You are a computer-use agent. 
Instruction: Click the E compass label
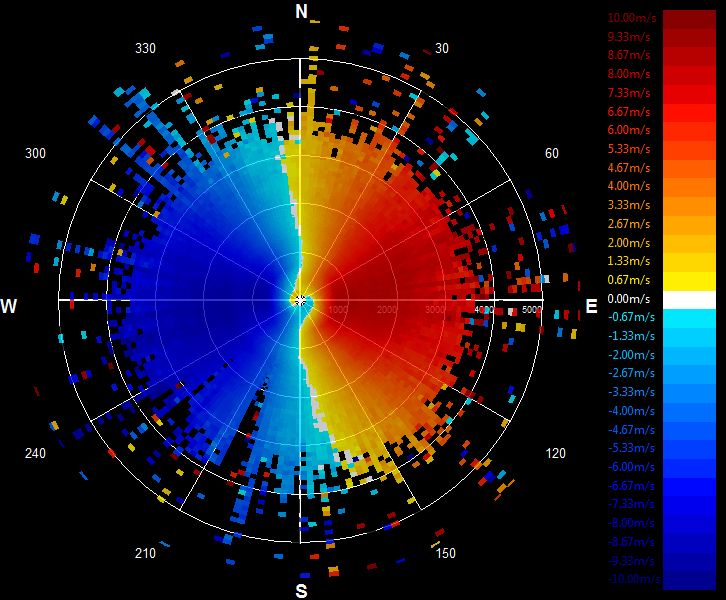tap(591, 306)
